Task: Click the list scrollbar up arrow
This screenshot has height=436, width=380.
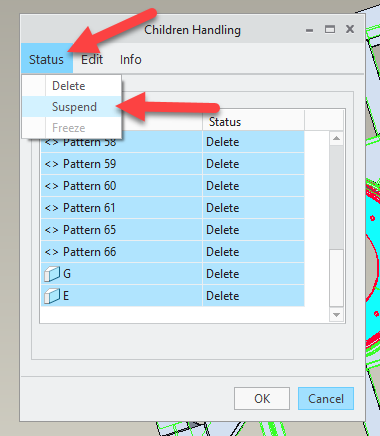Action: tap(336, 138)
